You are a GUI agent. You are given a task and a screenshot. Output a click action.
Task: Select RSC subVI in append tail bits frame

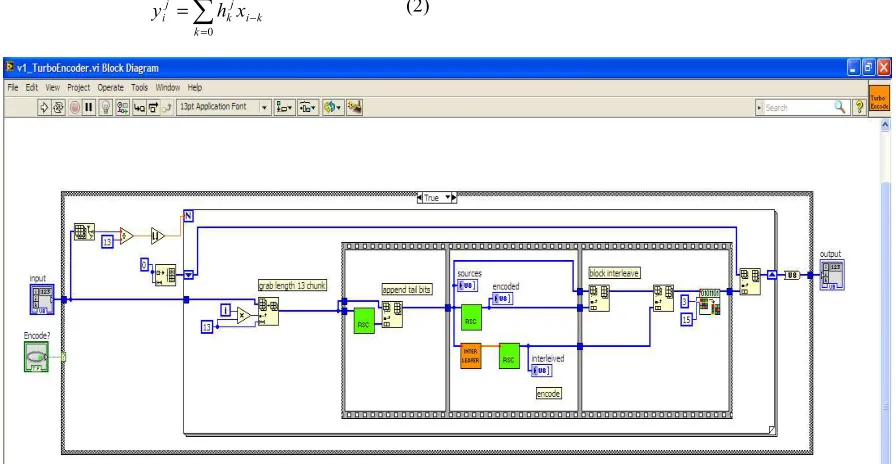pos(364,321)
